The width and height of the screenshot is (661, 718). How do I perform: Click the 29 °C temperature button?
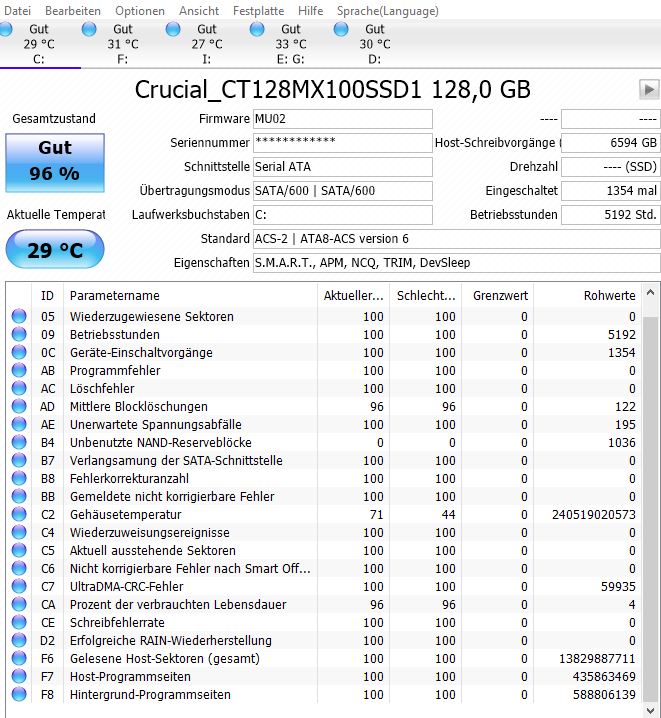(x=55, y=250)
